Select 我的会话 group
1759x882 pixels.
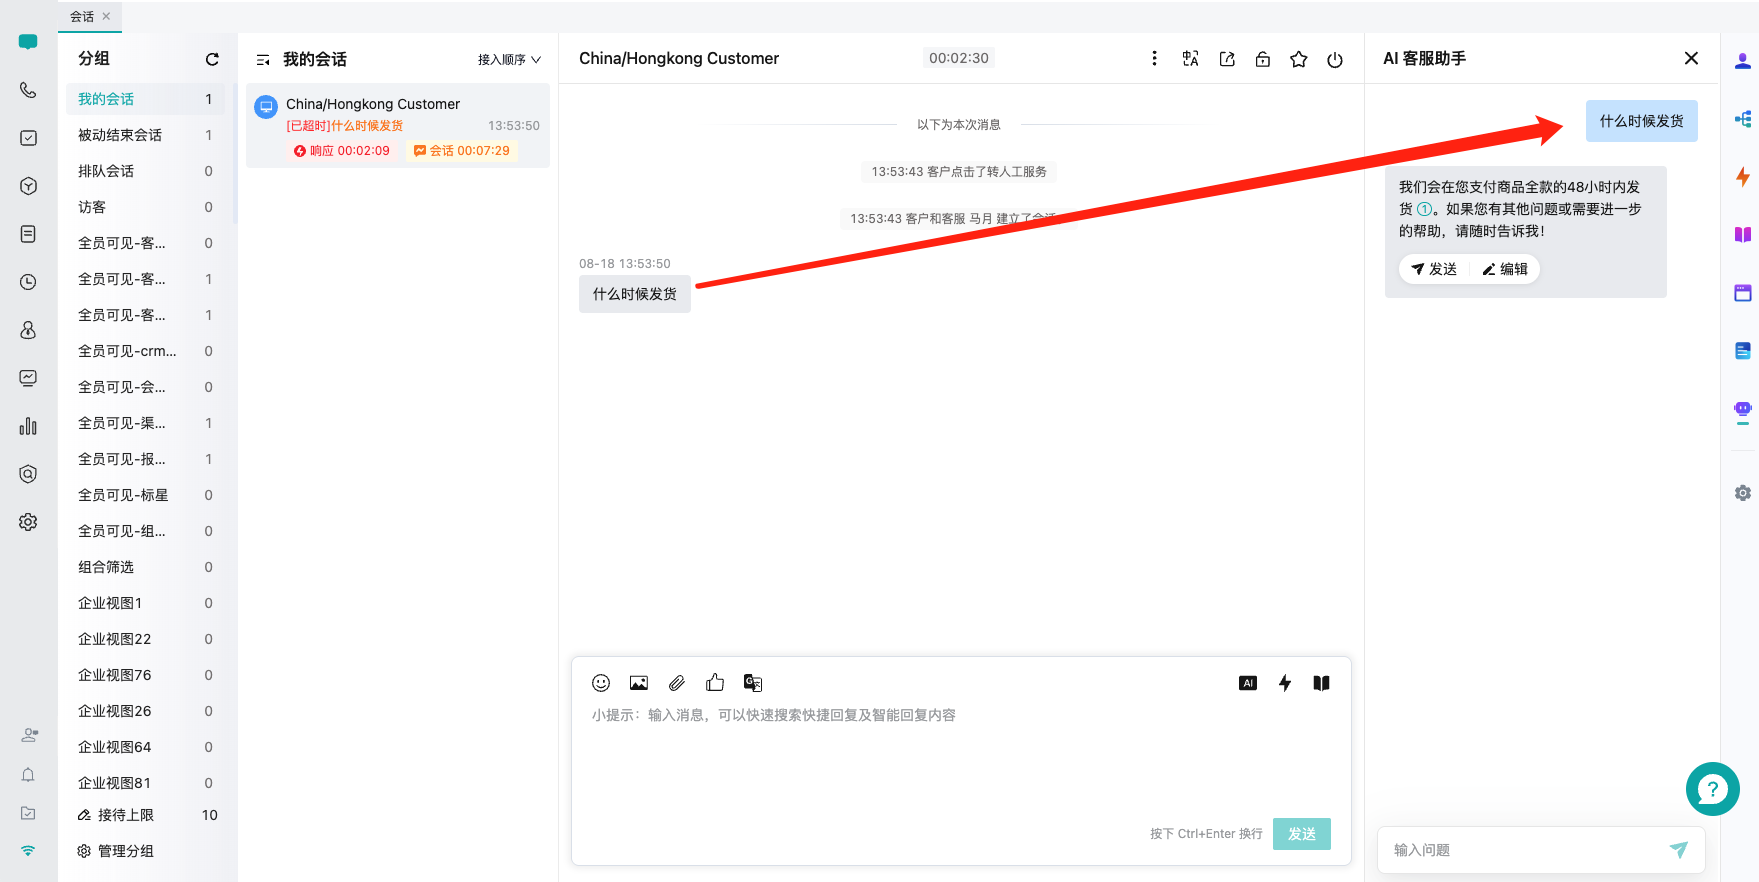tap(146, 99)
